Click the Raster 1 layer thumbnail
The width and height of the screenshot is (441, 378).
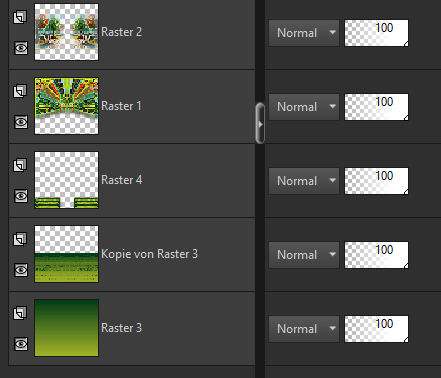66,106
